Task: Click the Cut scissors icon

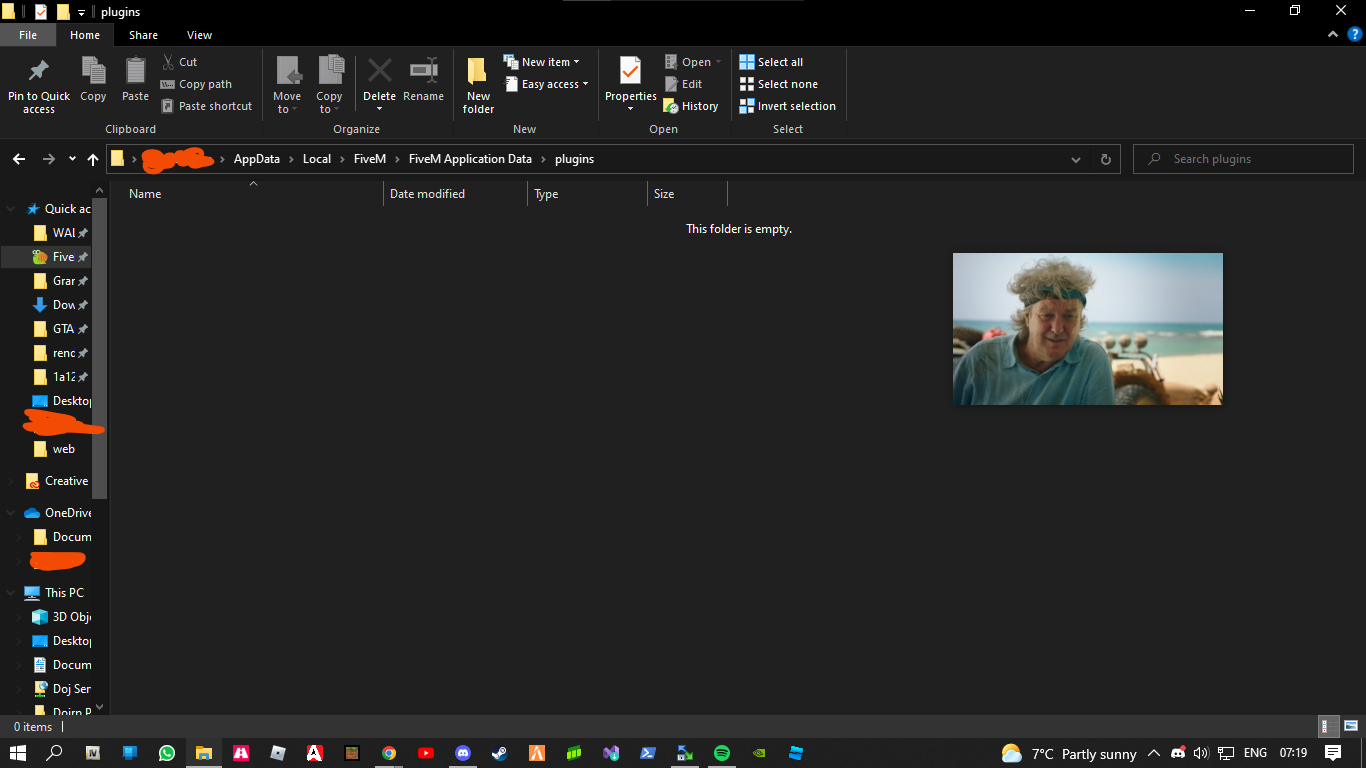Action: 168,62
